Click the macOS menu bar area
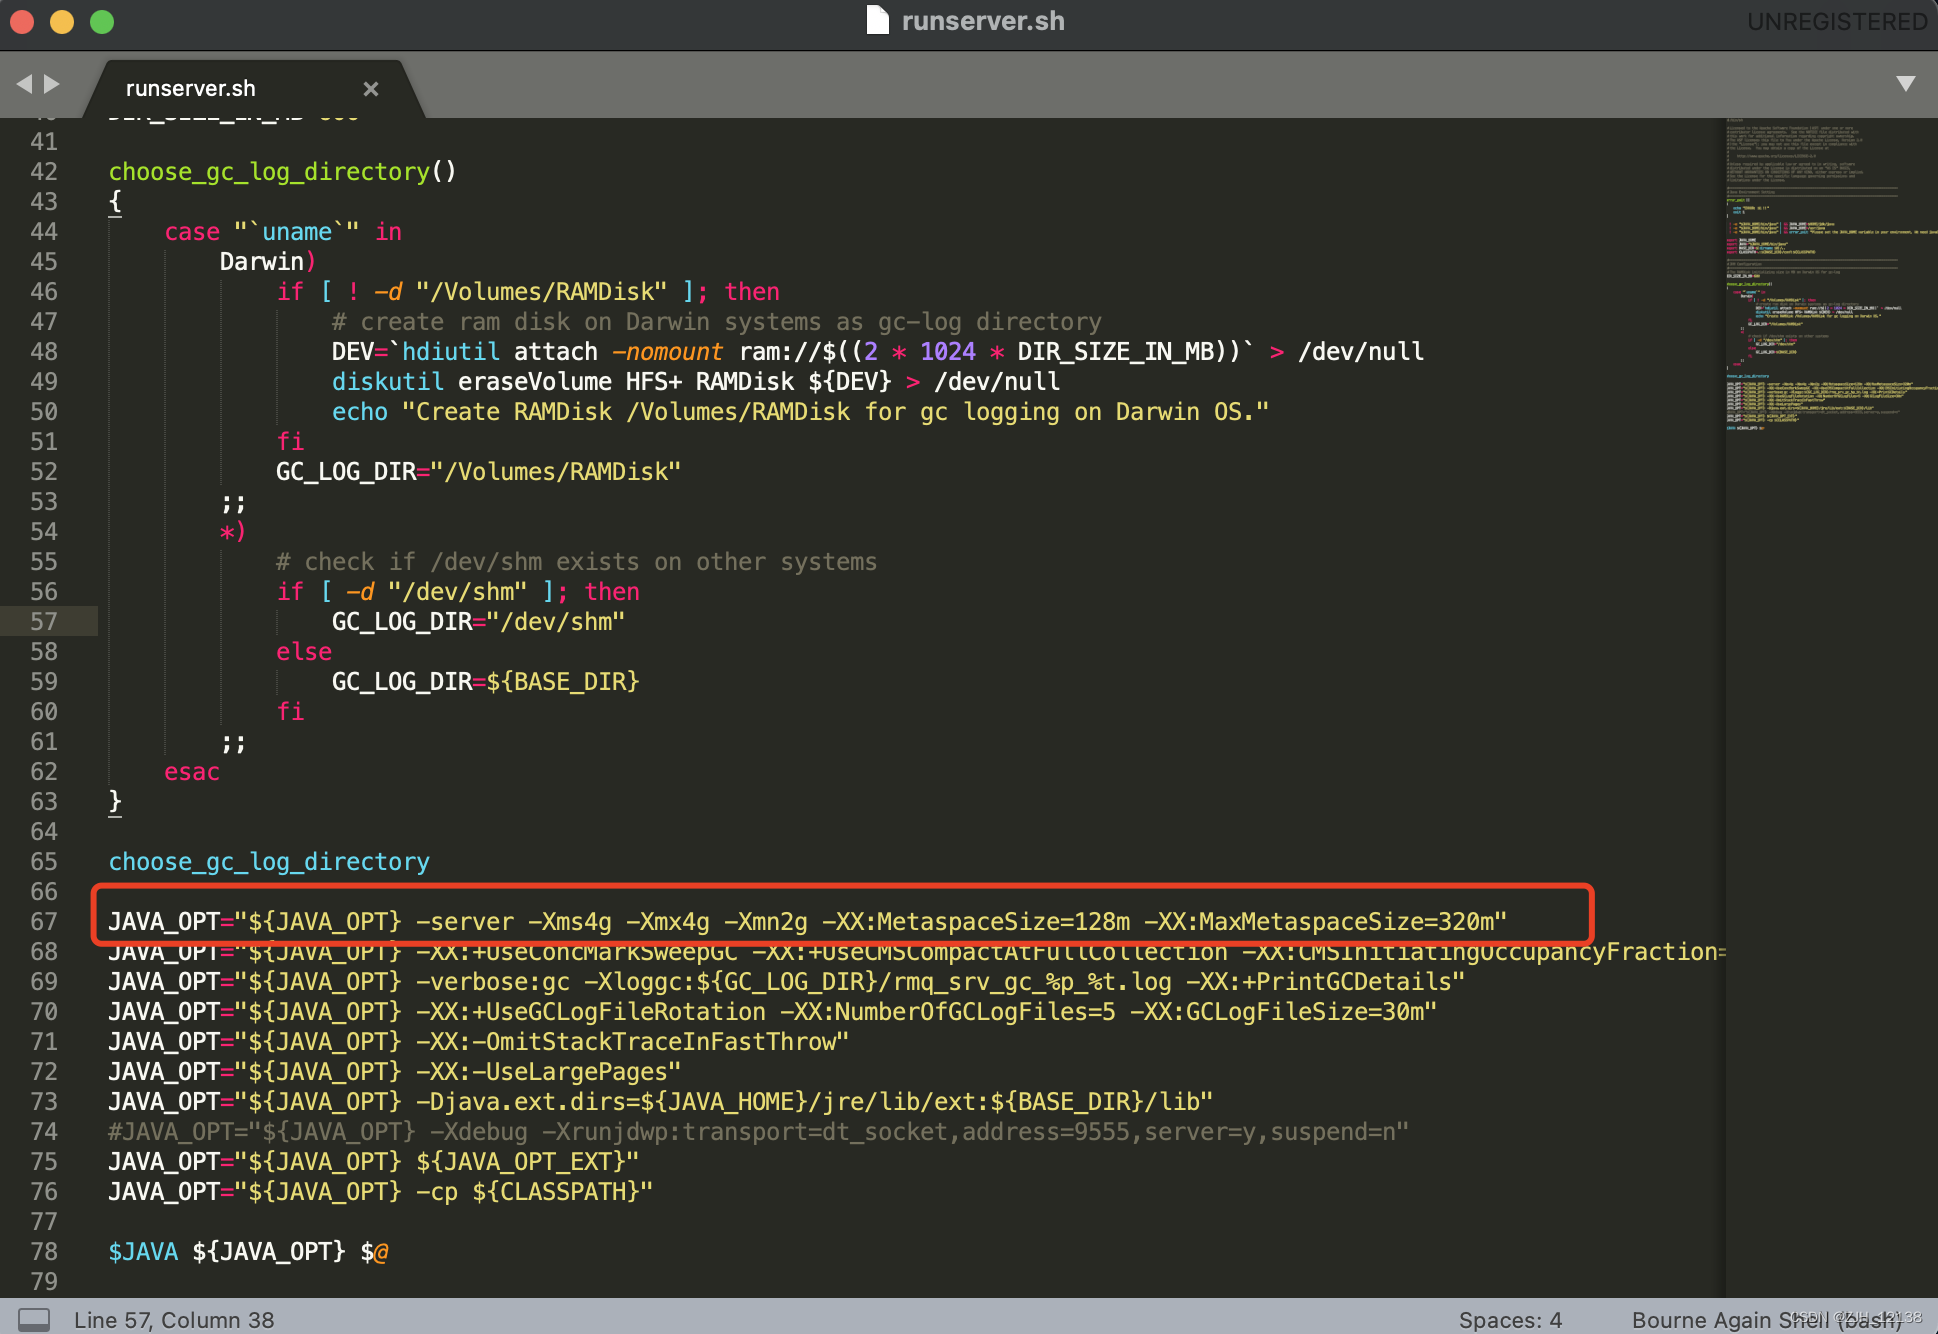 (x=969, y=21)
